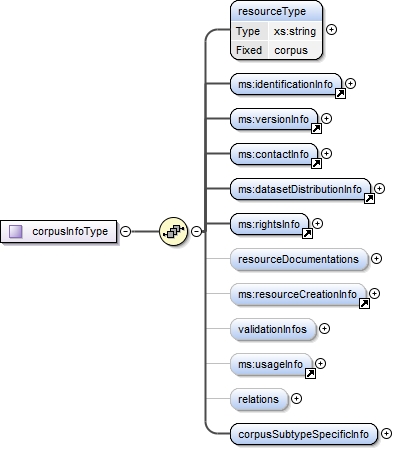Follow reference arrow on ms:datasetDistributionInfo

click(x=369, y=199)
